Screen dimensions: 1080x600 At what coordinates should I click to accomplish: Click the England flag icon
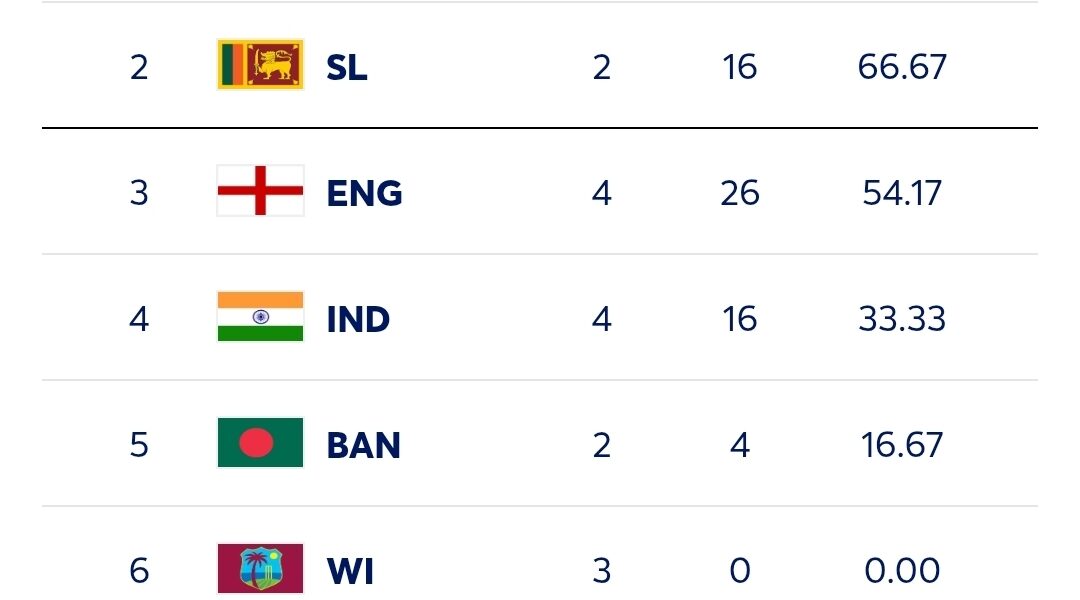[260, 191]
